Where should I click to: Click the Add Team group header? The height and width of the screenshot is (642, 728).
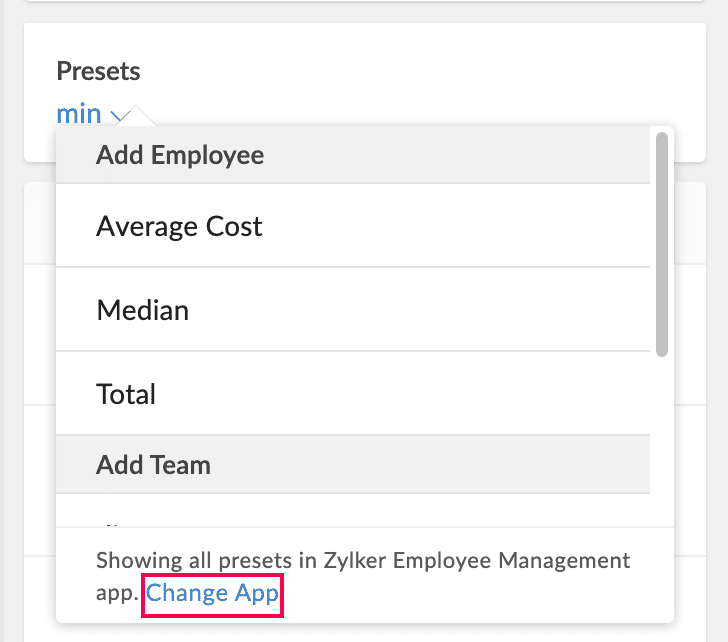coord(153,465)
